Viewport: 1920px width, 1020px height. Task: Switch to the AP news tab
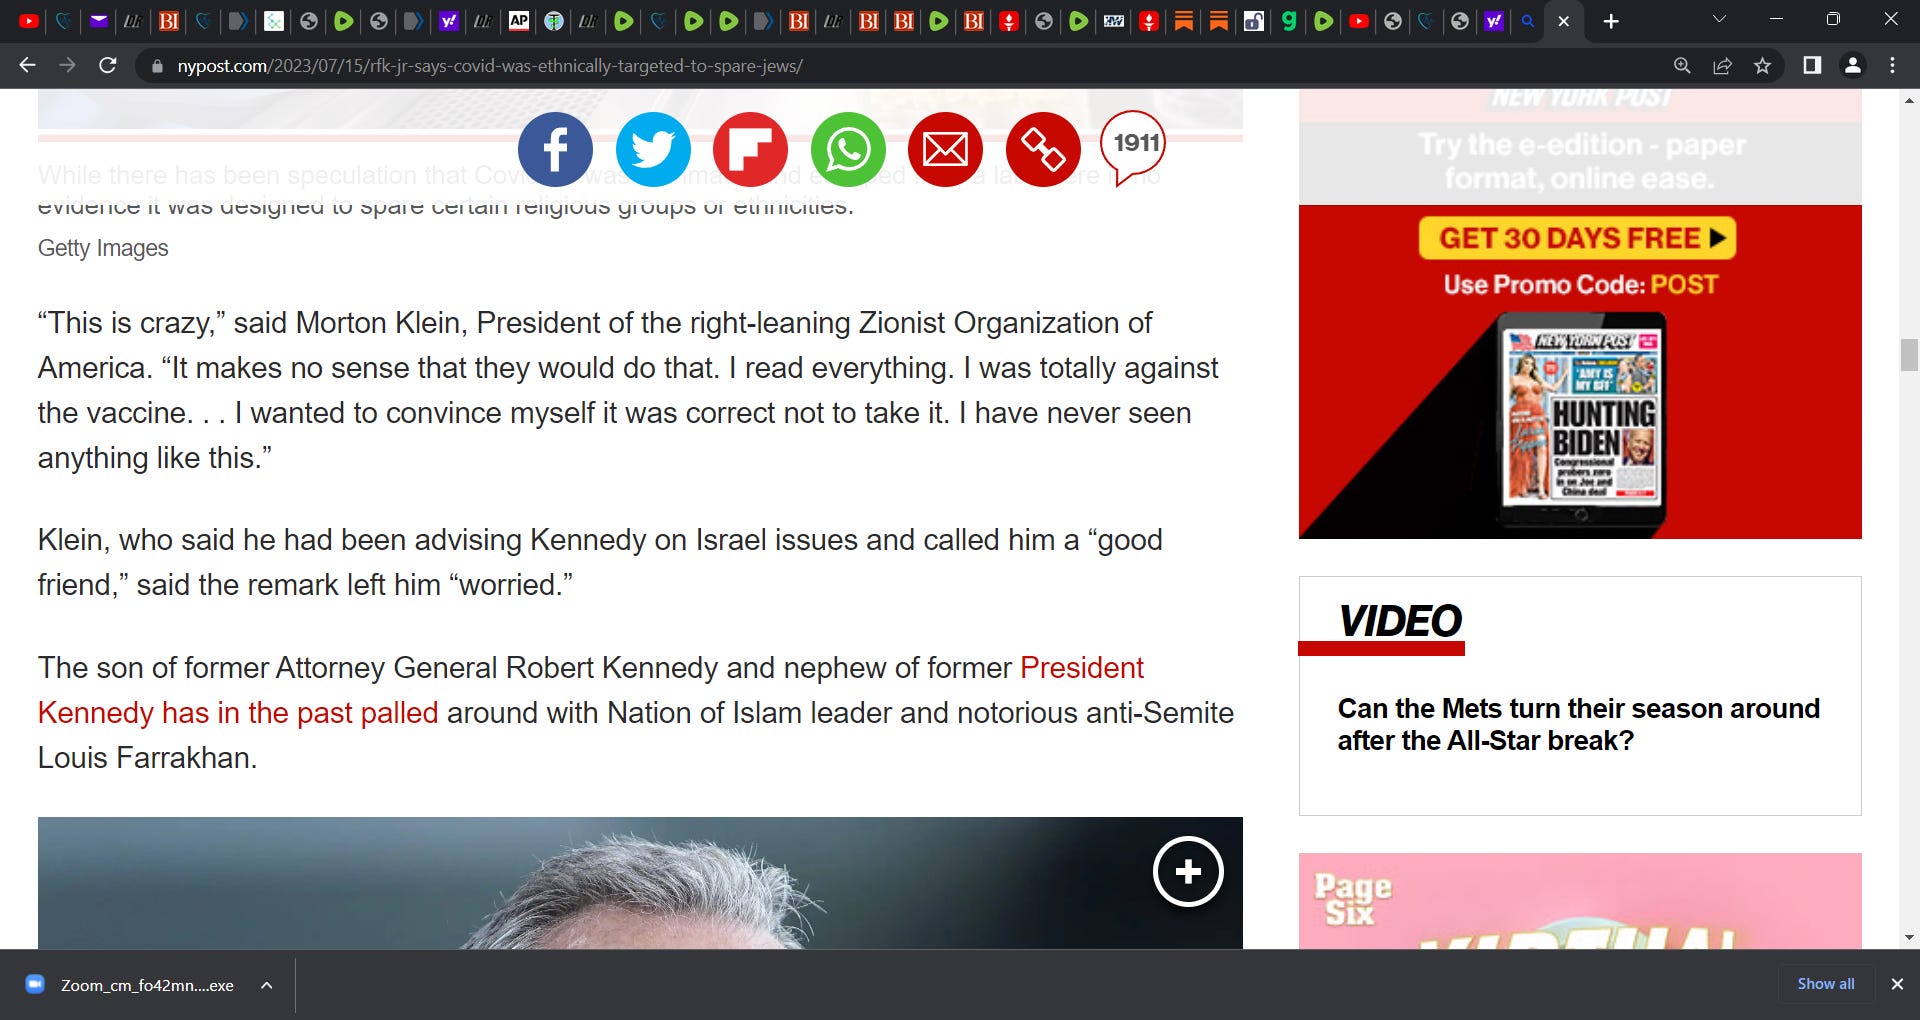click(518, 21)
